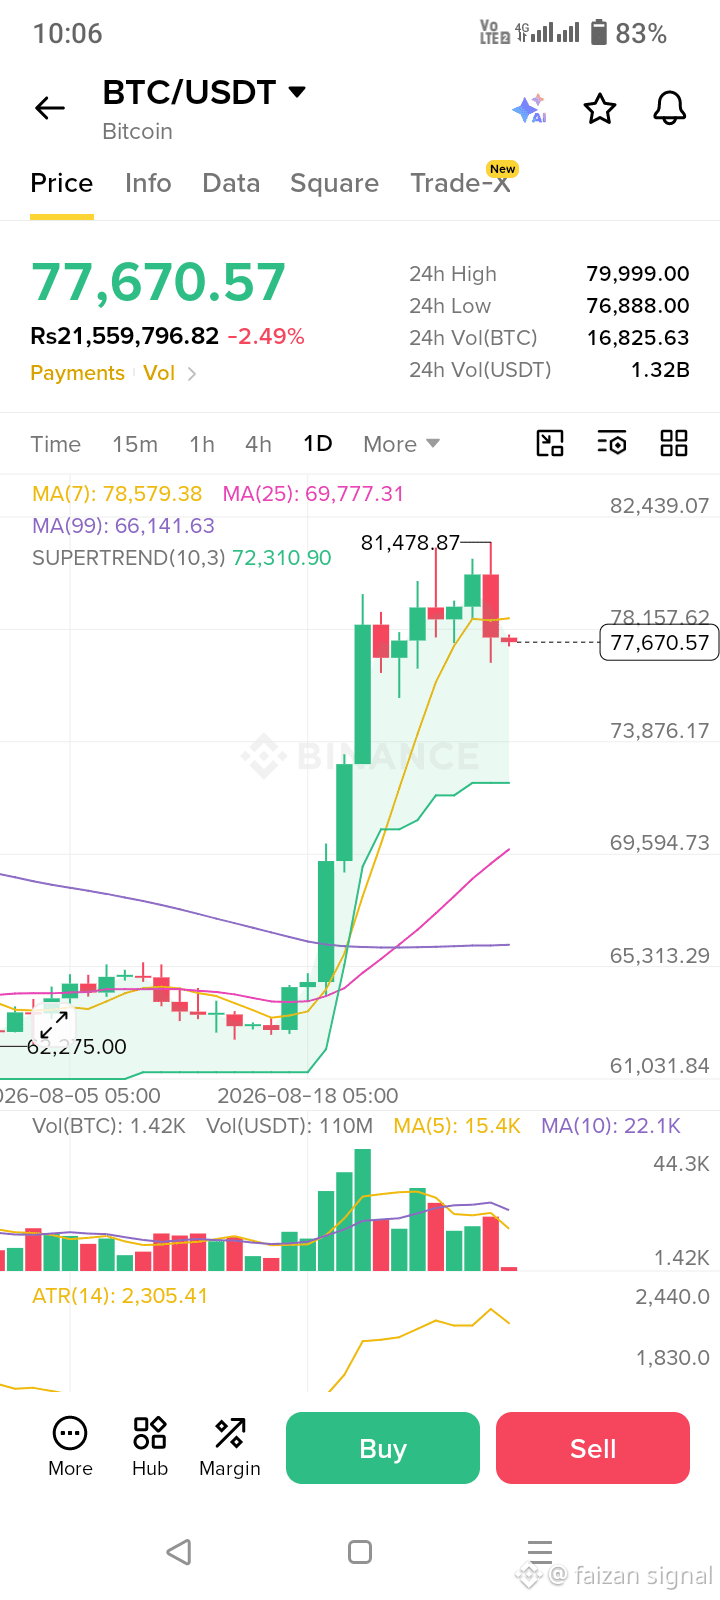
Task: Tap Android back navigation button
Action: [179, 1552]
